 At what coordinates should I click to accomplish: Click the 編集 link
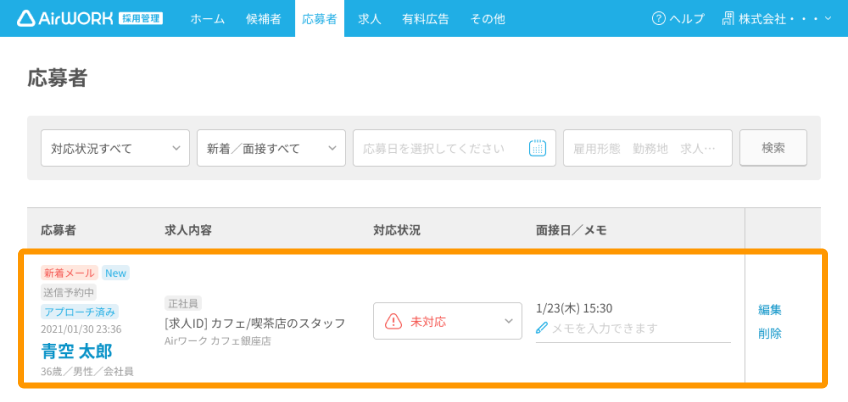pyautogui.click(x=770, y=310)
